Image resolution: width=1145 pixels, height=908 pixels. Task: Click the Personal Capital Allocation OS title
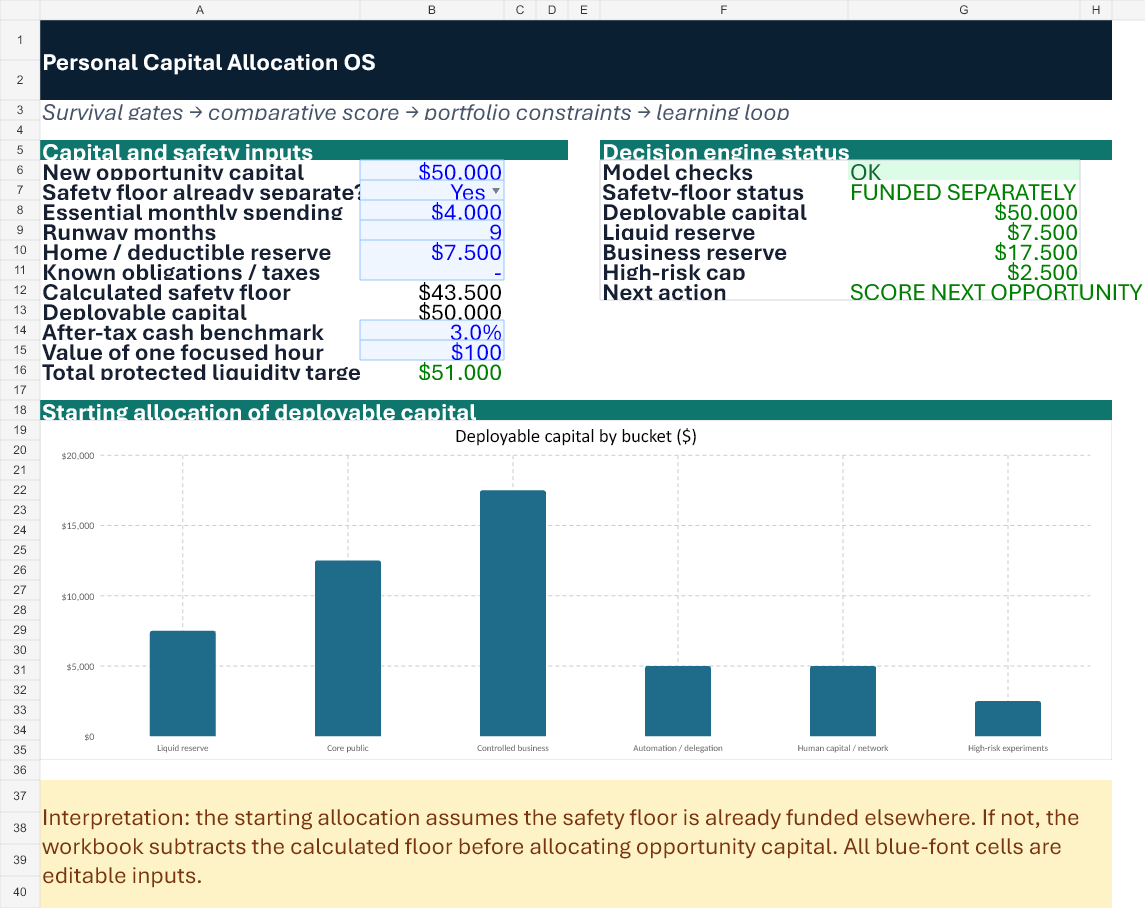[x=209, y=62]
